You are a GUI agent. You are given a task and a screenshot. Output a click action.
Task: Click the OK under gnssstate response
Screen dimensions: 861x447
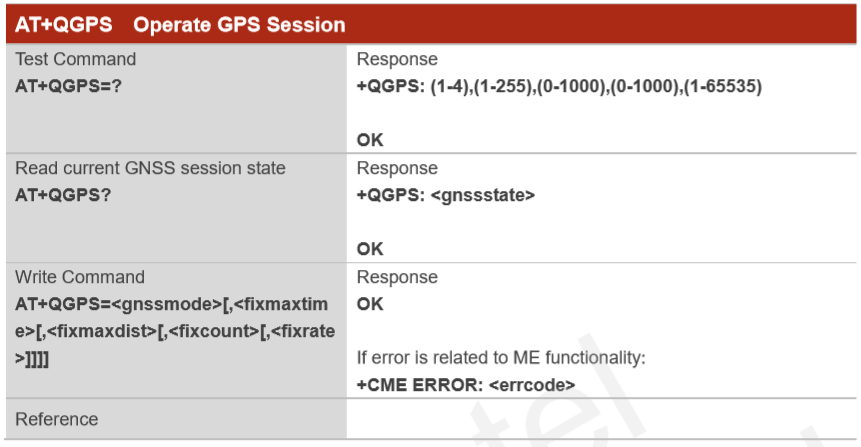[370, 249]
